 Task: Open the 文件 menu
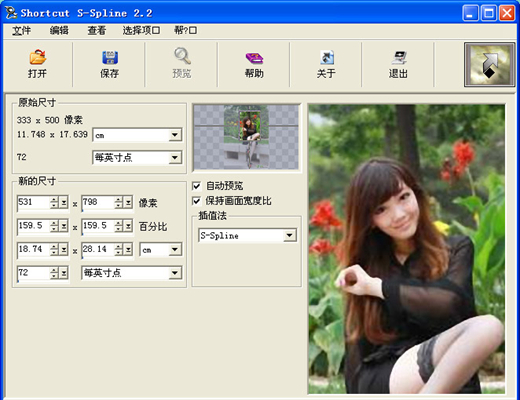[22, 31]
